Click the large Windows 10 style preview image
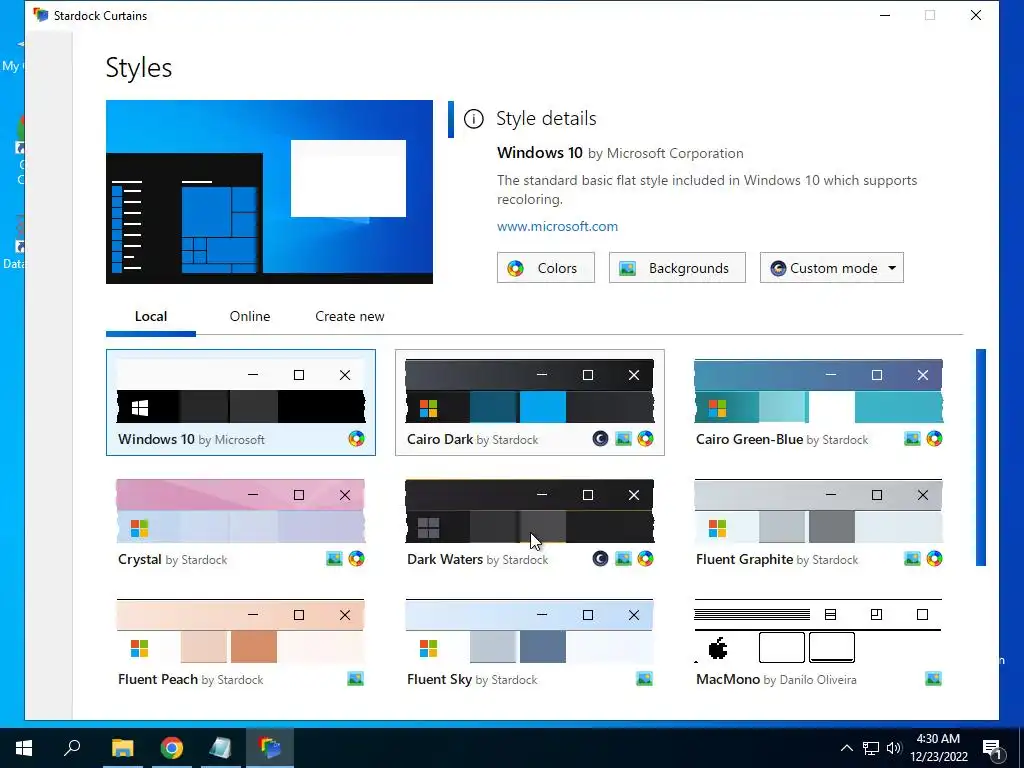This screenshot has width=1024, height=768. pos(269,192)
